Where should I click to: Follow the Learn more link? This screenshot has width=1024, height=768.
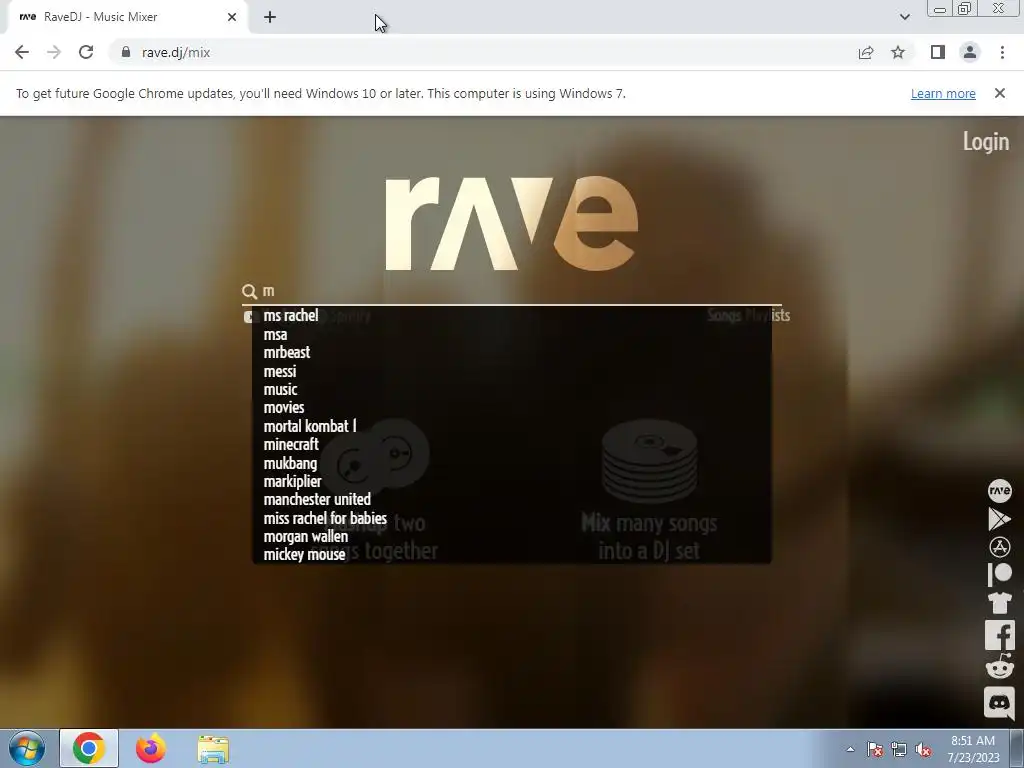943,93
